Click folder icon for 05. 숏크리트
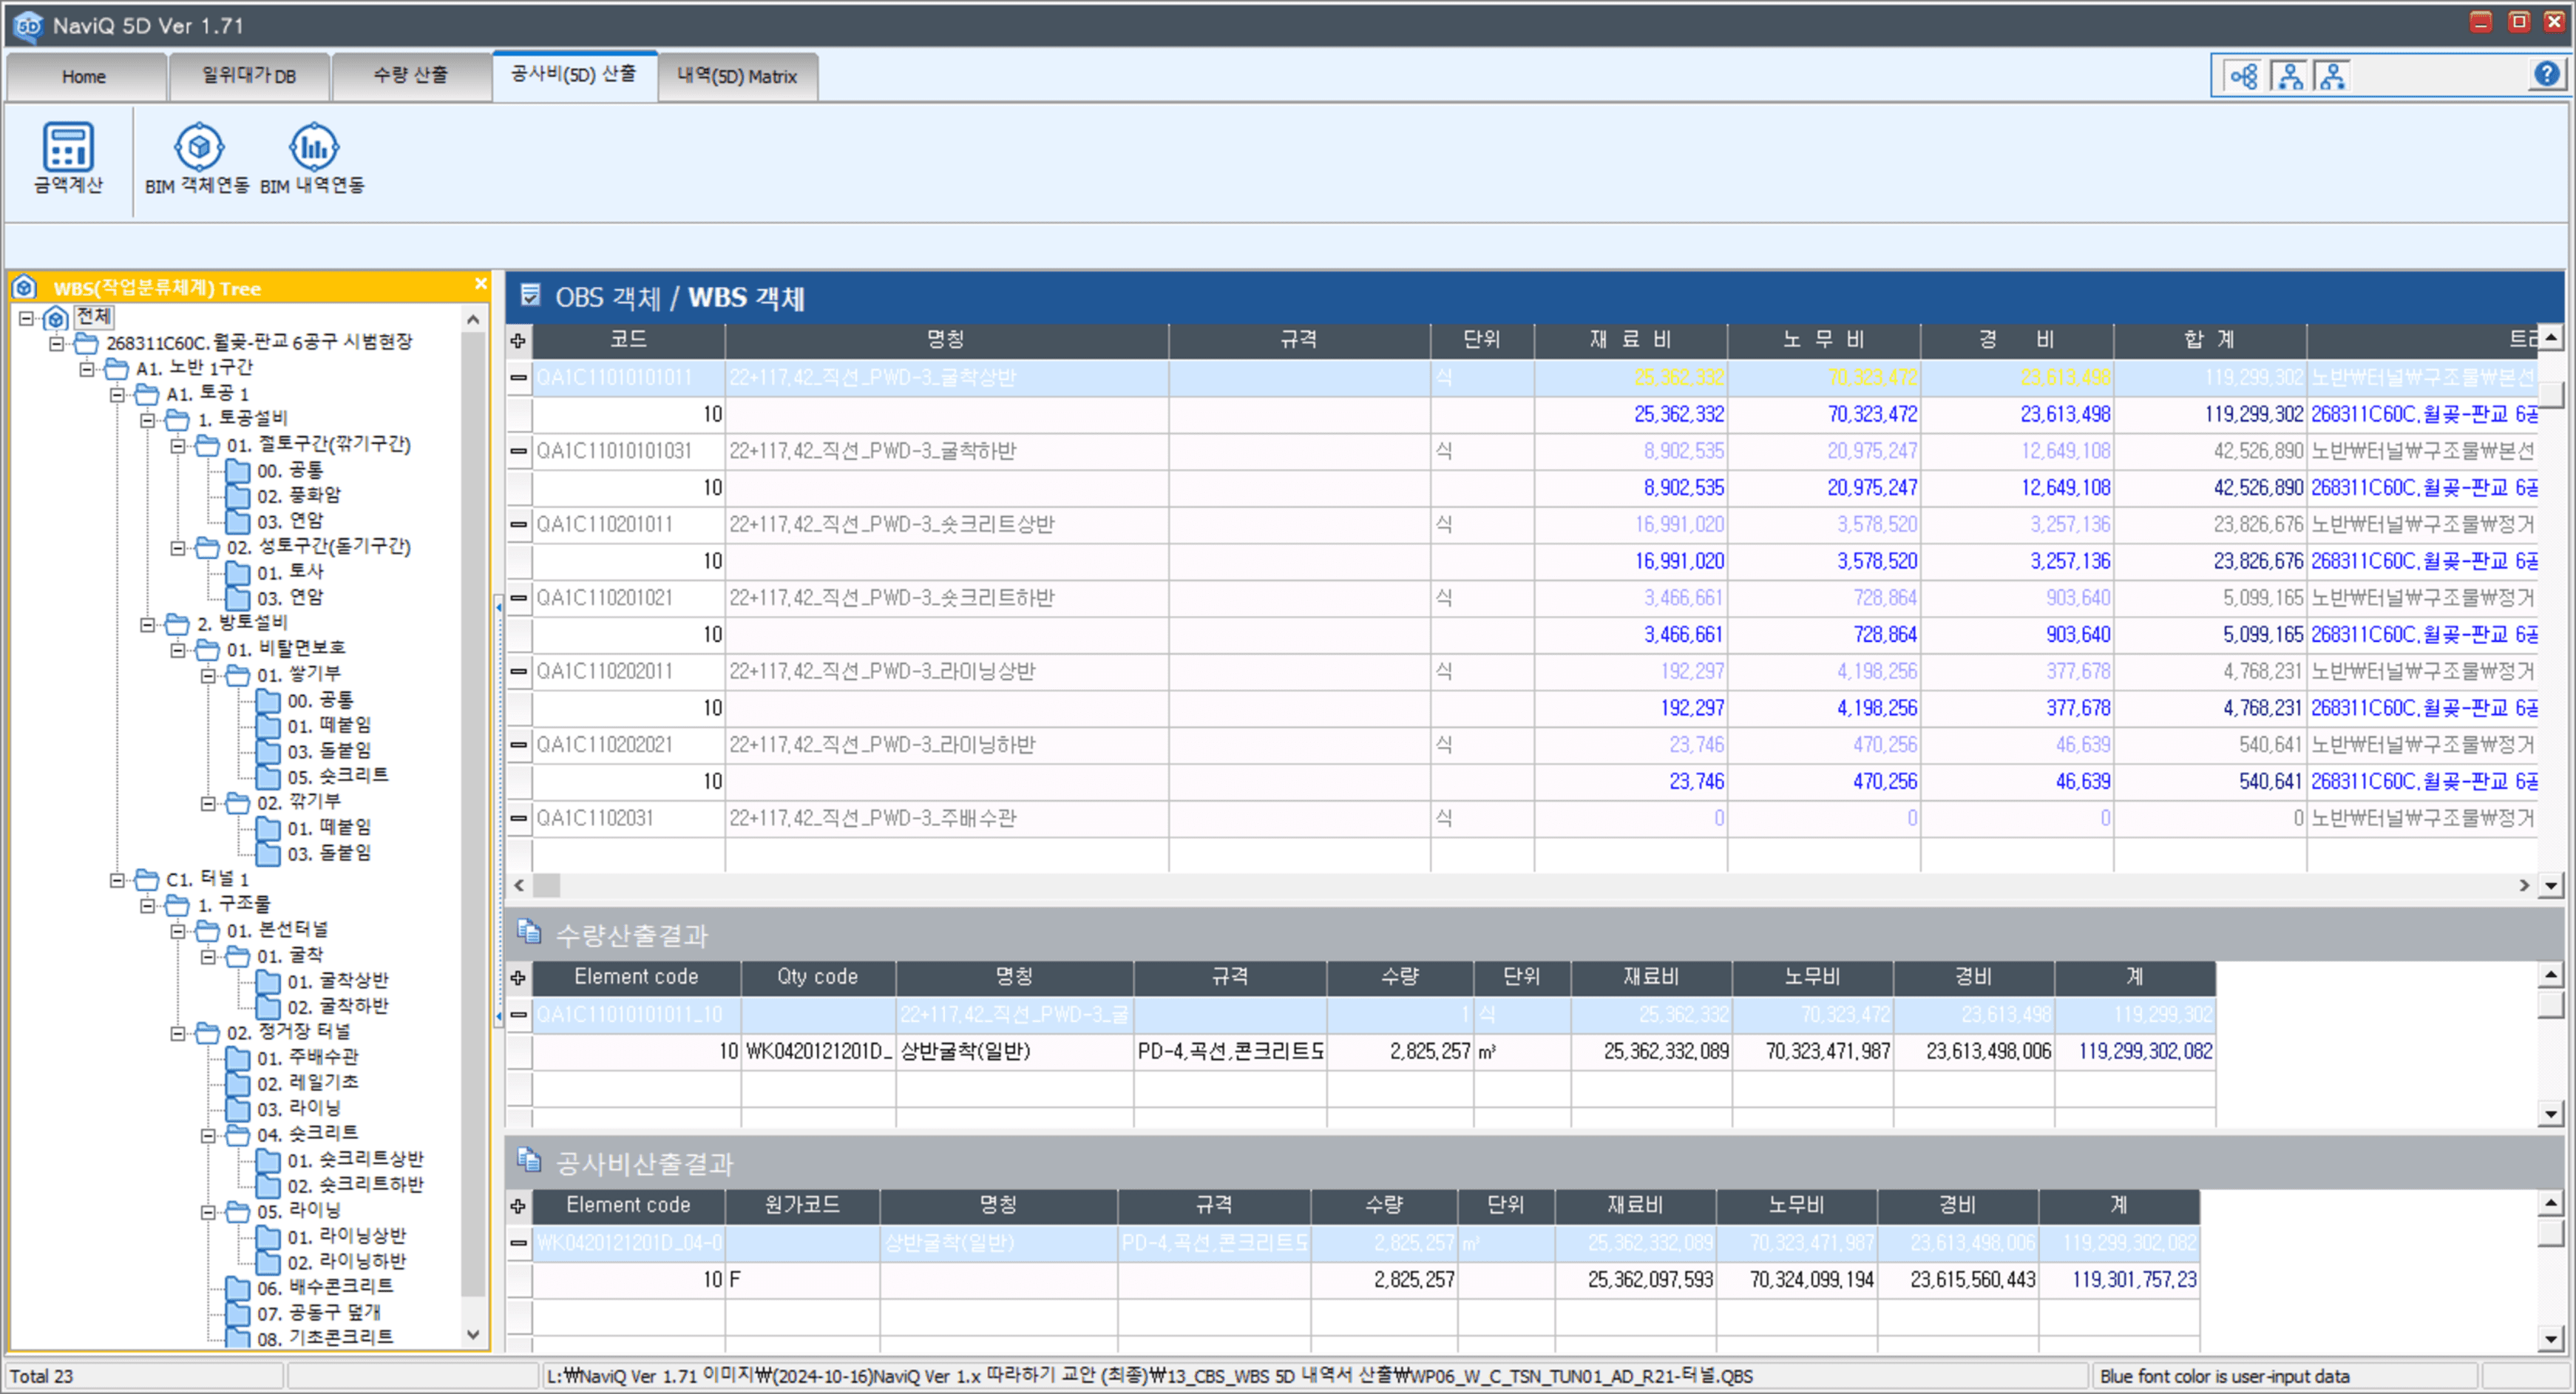This screenshot has height=1394, width=2576. coord(268,776)
